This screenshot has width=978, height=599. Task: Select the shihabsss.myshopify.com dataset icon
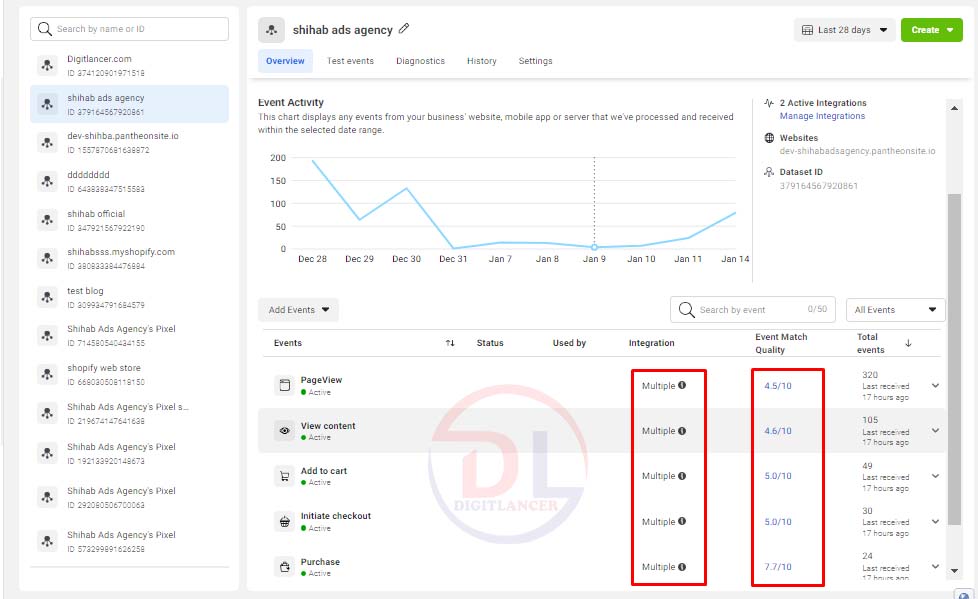point(47,258)
